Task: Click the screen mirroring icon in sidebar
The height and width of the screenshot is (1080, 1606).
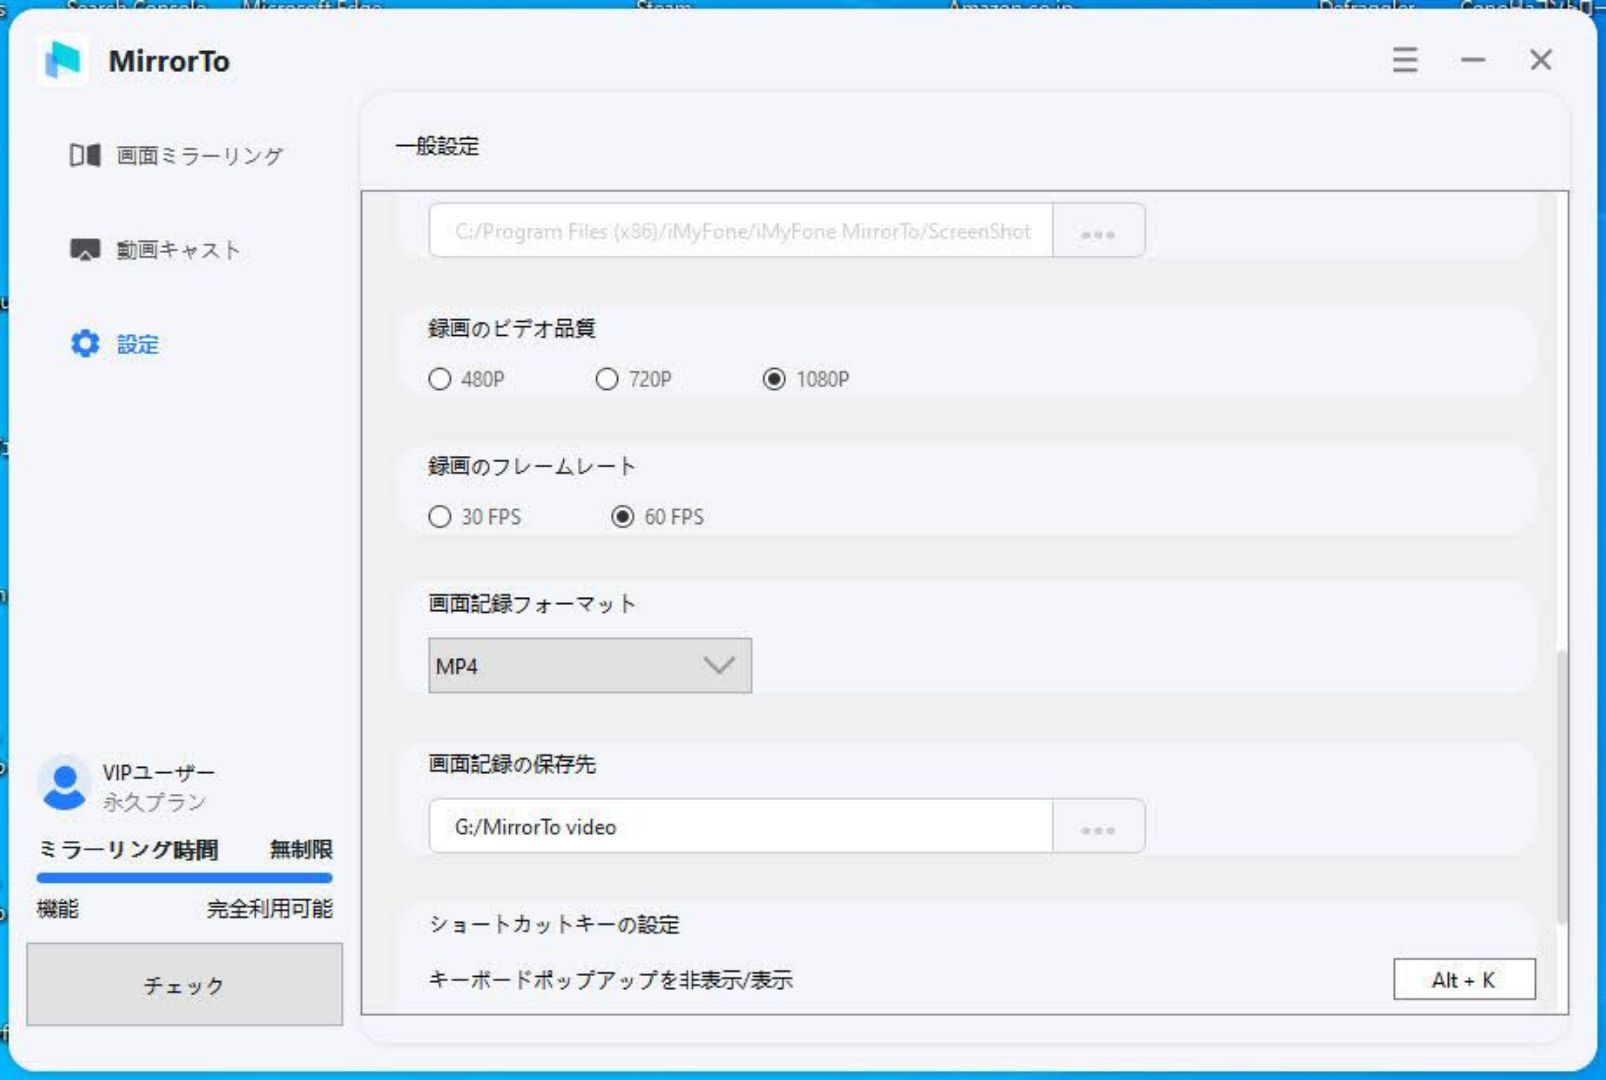Action: click(85, 155)
